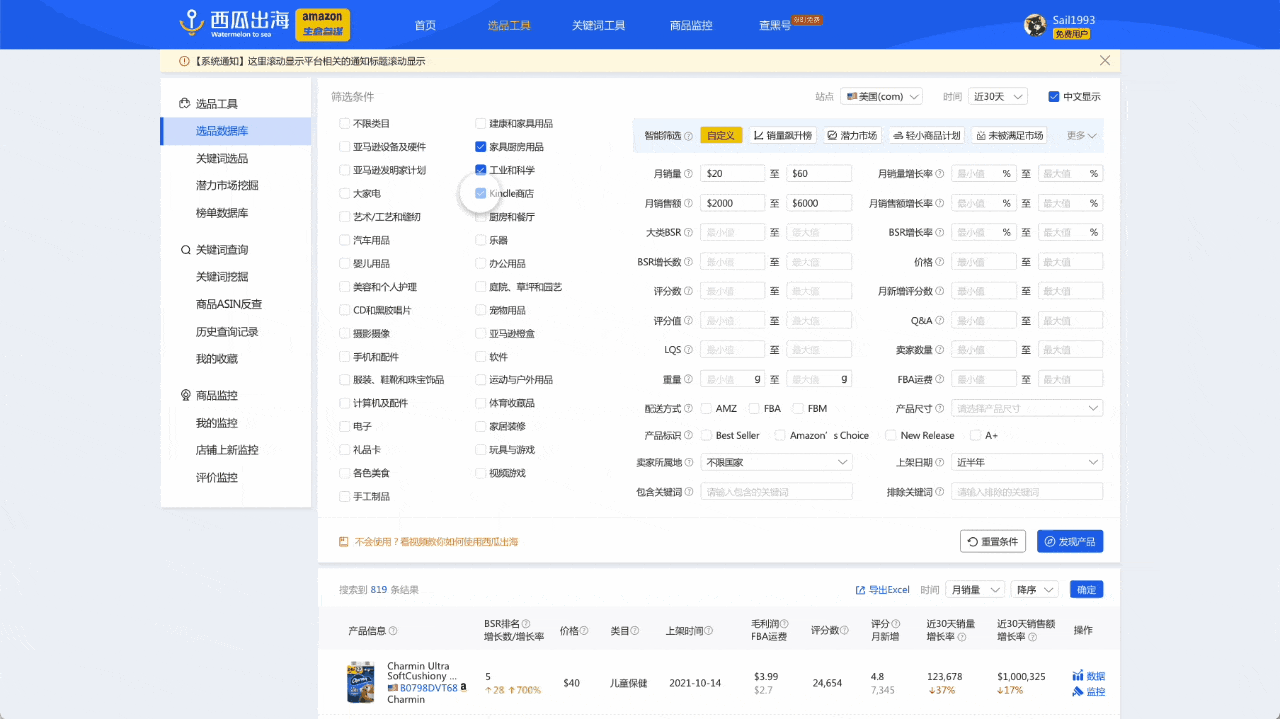Viewport: 1280px width, 719px height.
Task: Click the 重置条件 reset button
Action: click(993, 541)
